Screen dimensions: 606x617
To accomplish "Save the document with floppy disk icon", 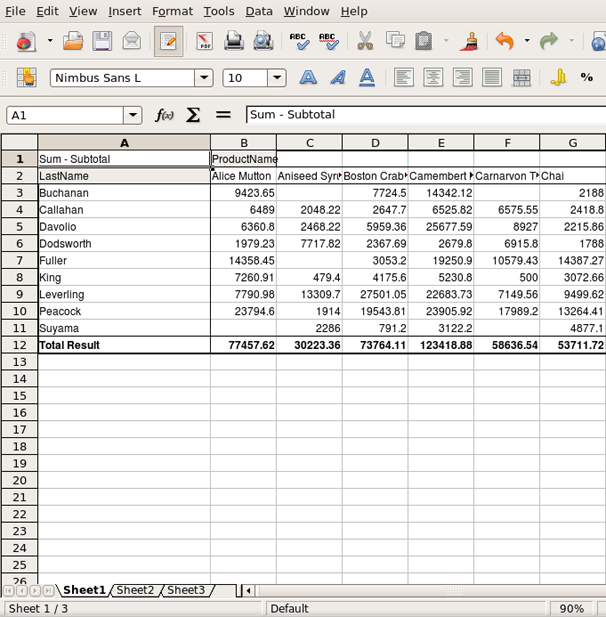I will [102, 41].
